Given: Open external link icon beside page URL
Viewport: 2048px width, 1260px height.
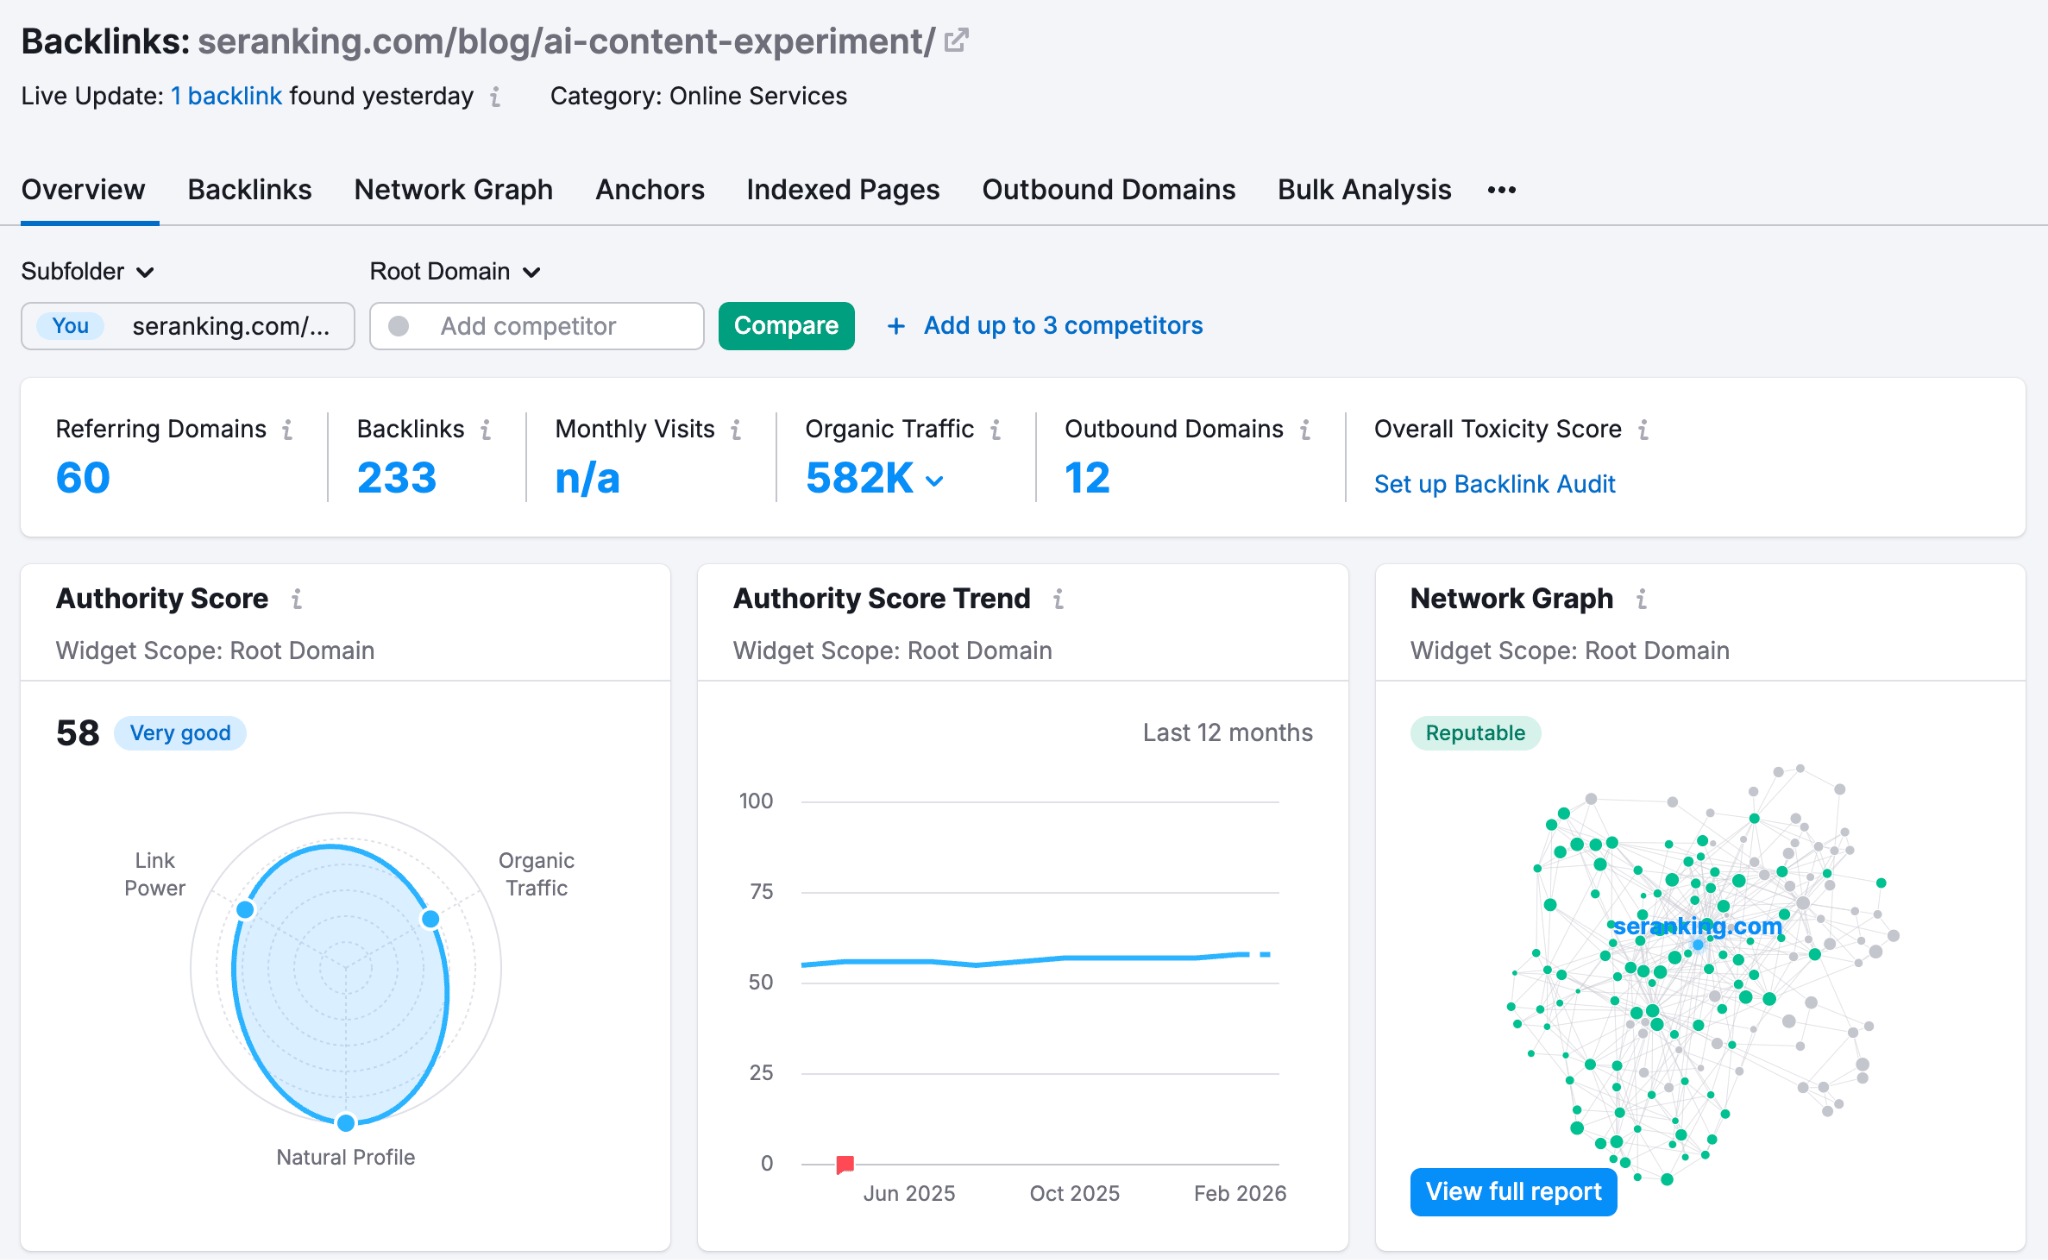Looking at the screenshot, I should 956,40.
